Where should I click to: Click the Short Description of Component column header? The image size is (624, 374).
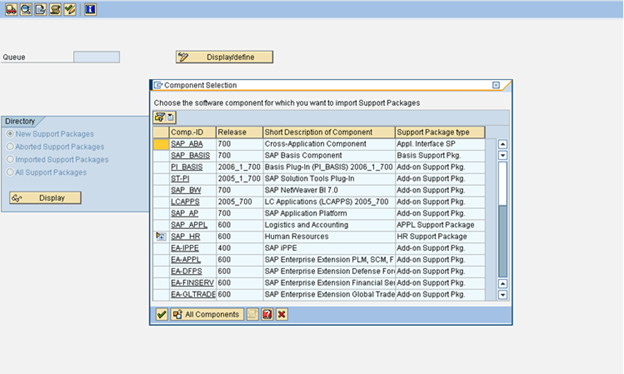(x=329, y=132)
